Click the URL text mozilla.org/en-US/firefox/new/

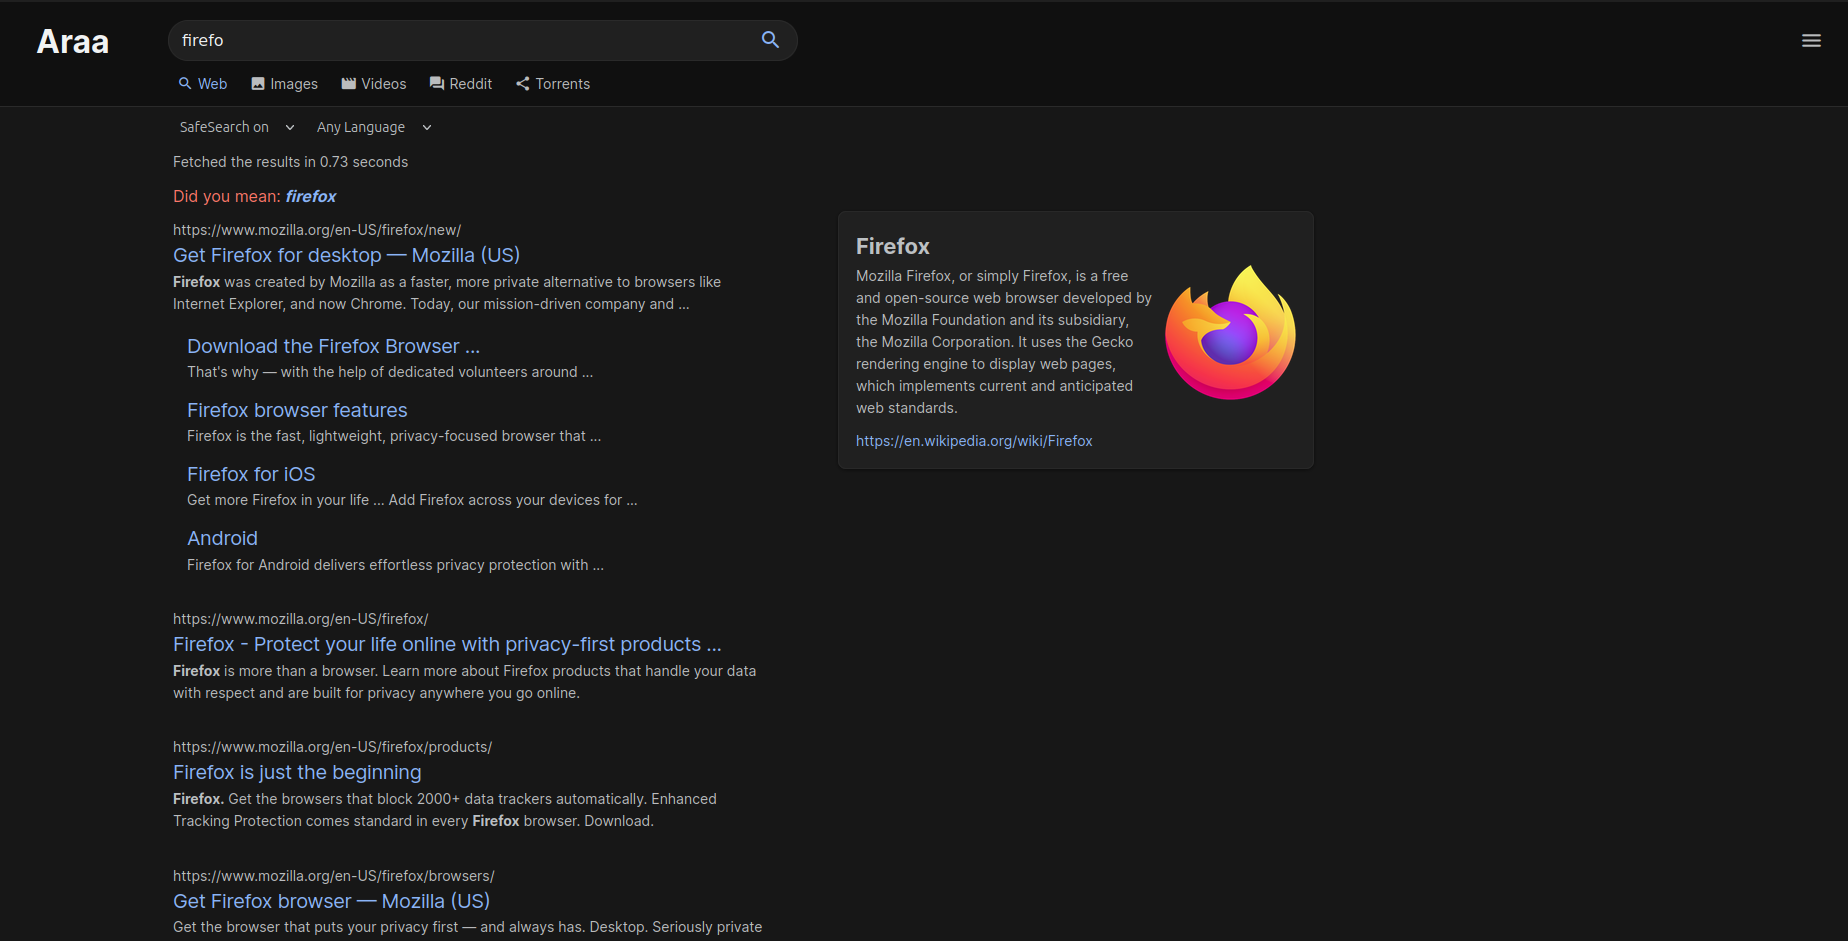pos(317,230)
